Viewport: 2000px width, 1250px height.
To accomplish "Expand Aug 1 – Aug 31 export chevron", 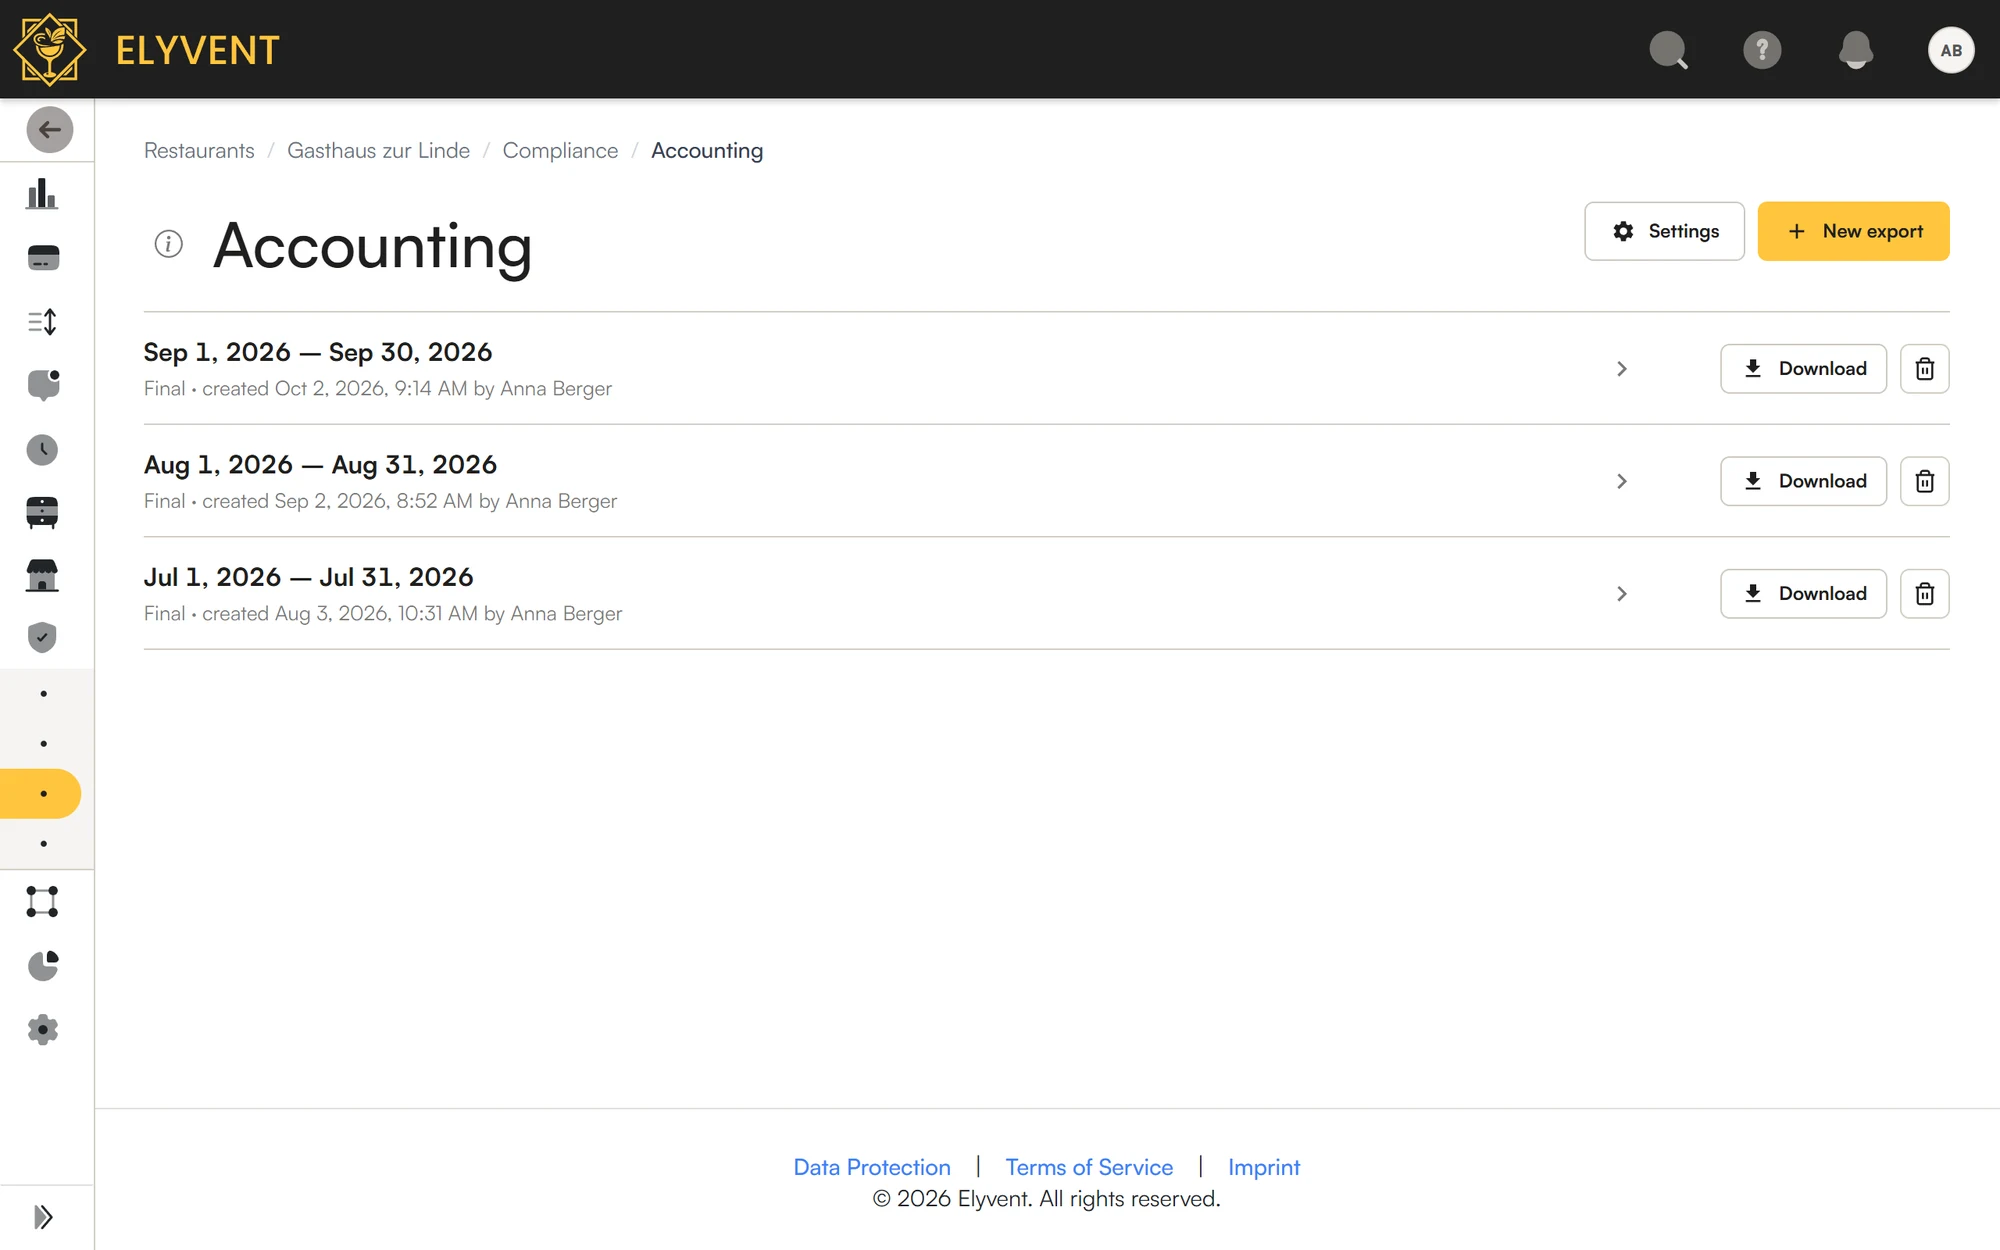I will (1621, 481).
